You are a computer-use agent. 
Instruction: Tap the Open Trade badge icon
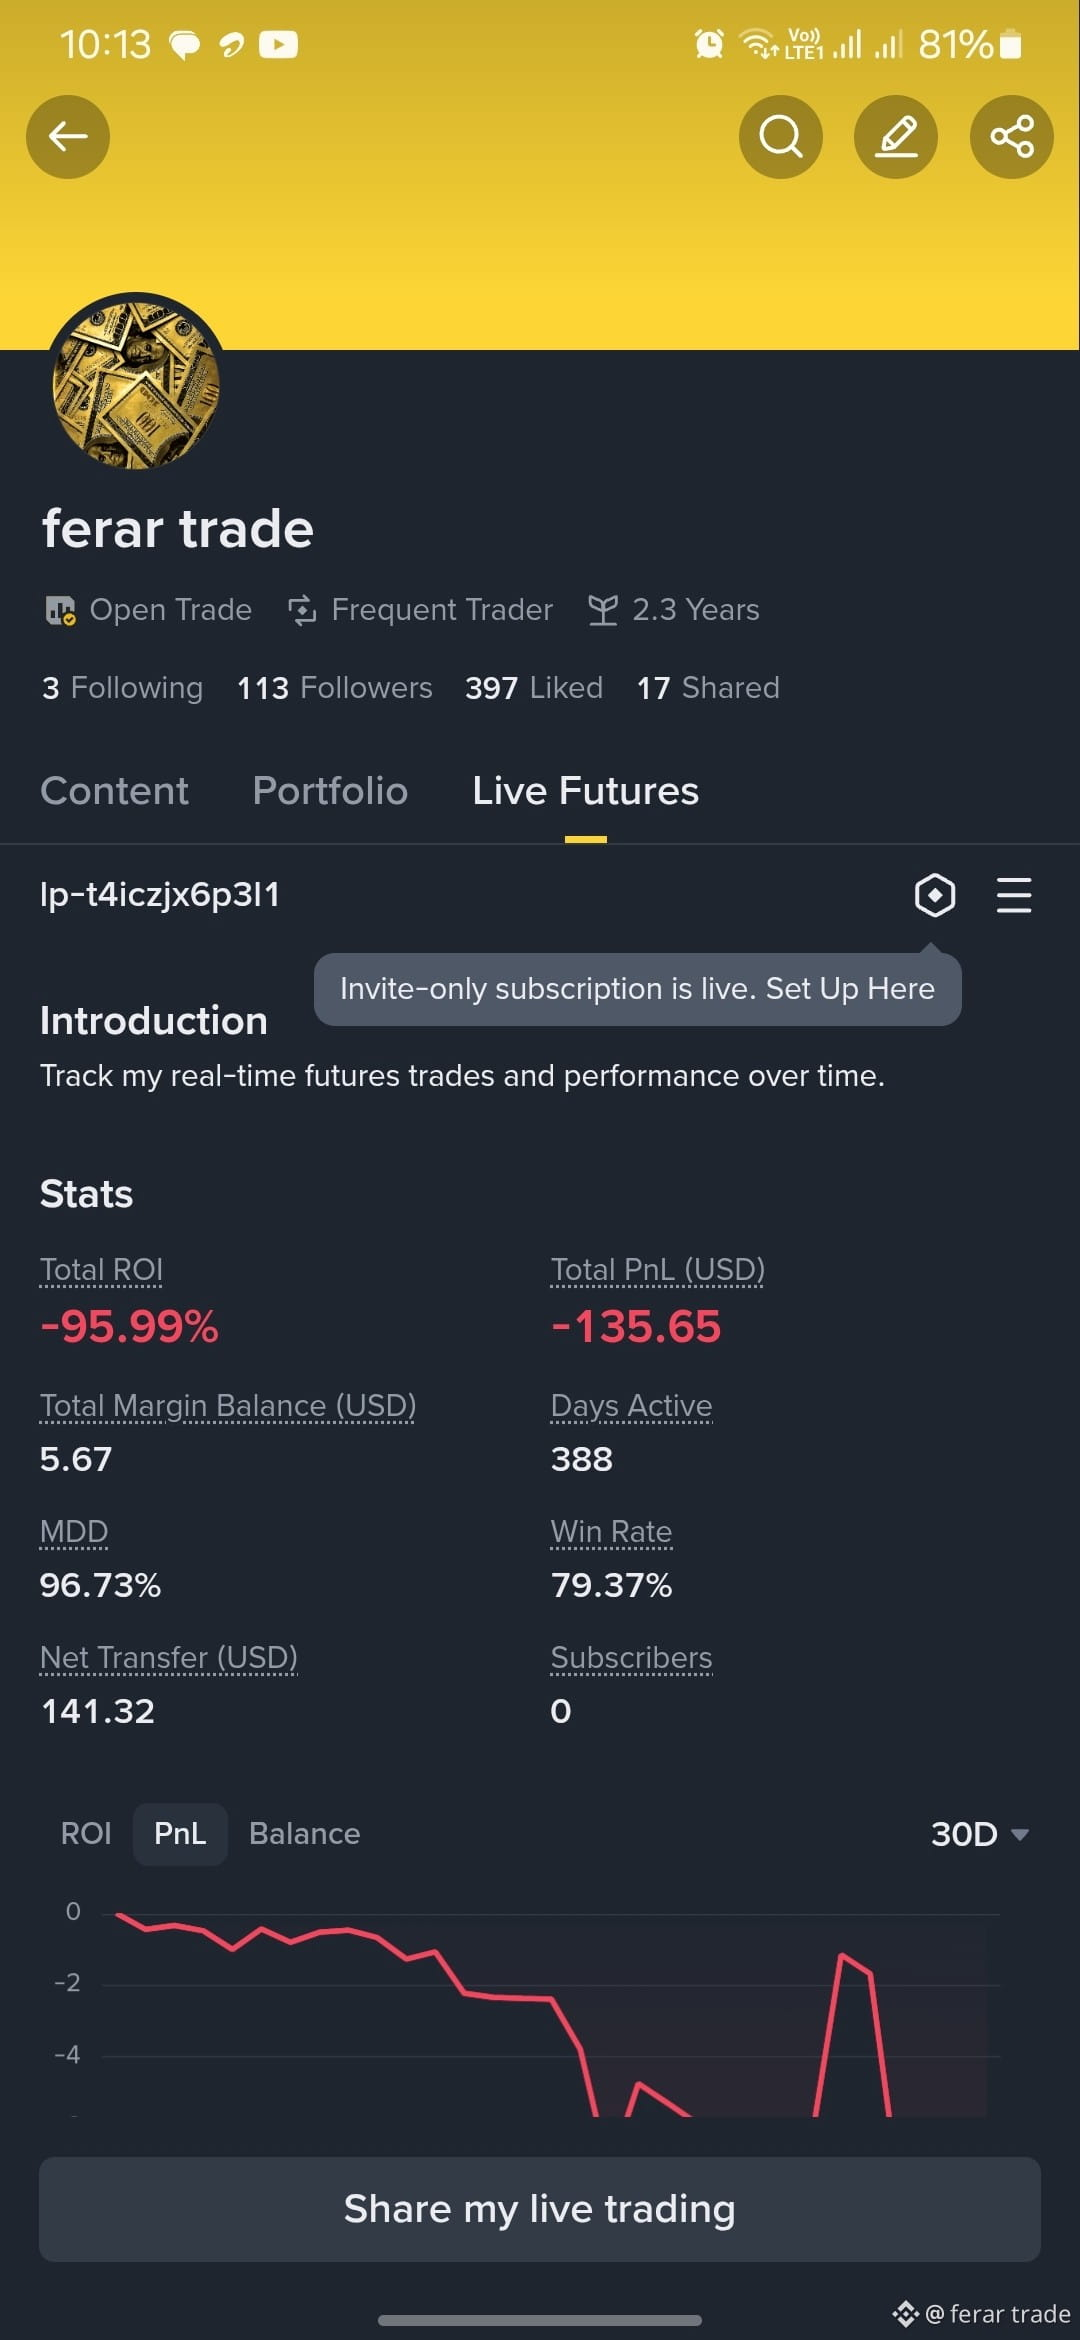tap(61, 610)
